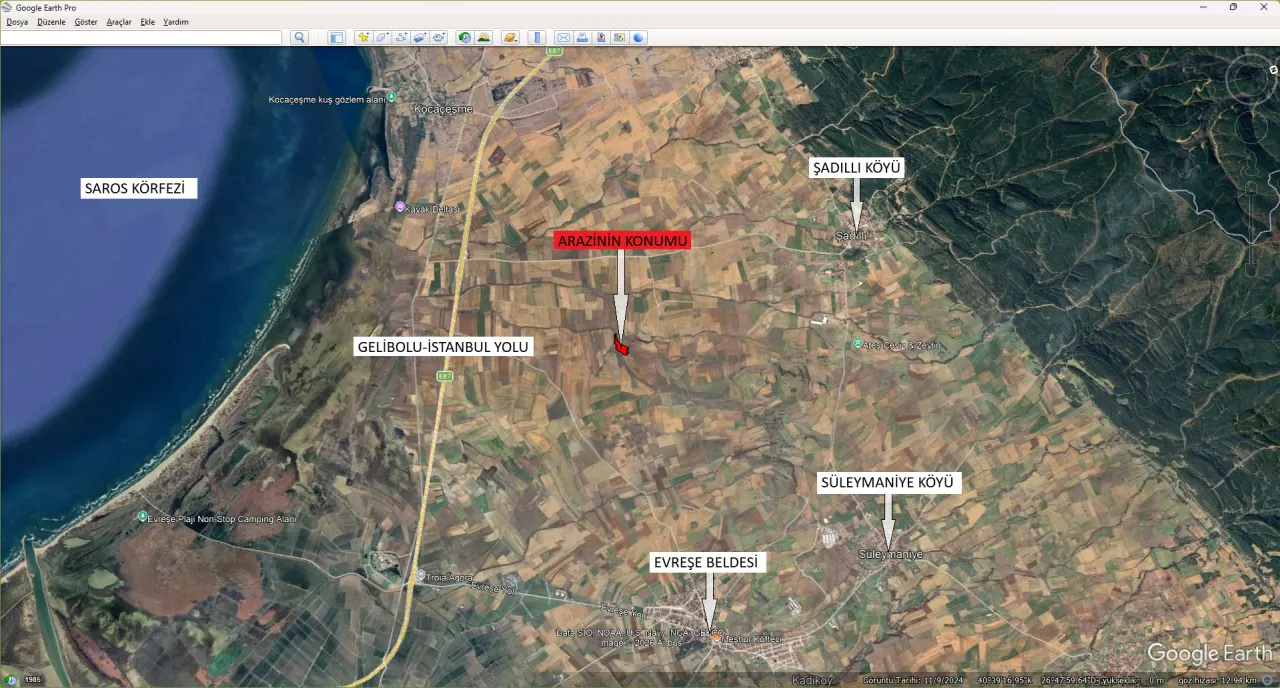The width and height of the screenshot is (1280, 688).
Task: Open the Dosya menu
Action: (17, 22)
